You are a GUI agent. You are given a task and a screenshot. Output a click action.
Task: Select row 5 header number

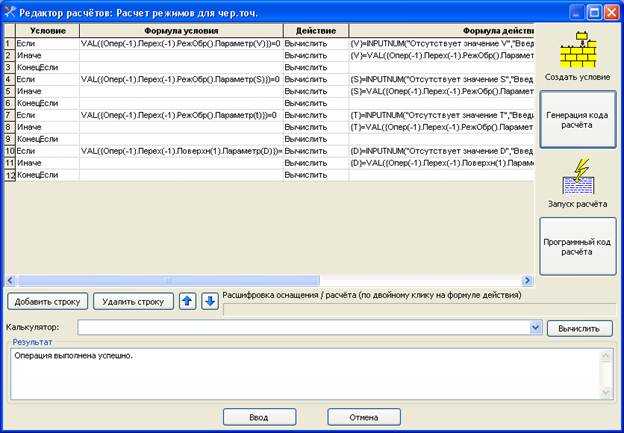10,91
